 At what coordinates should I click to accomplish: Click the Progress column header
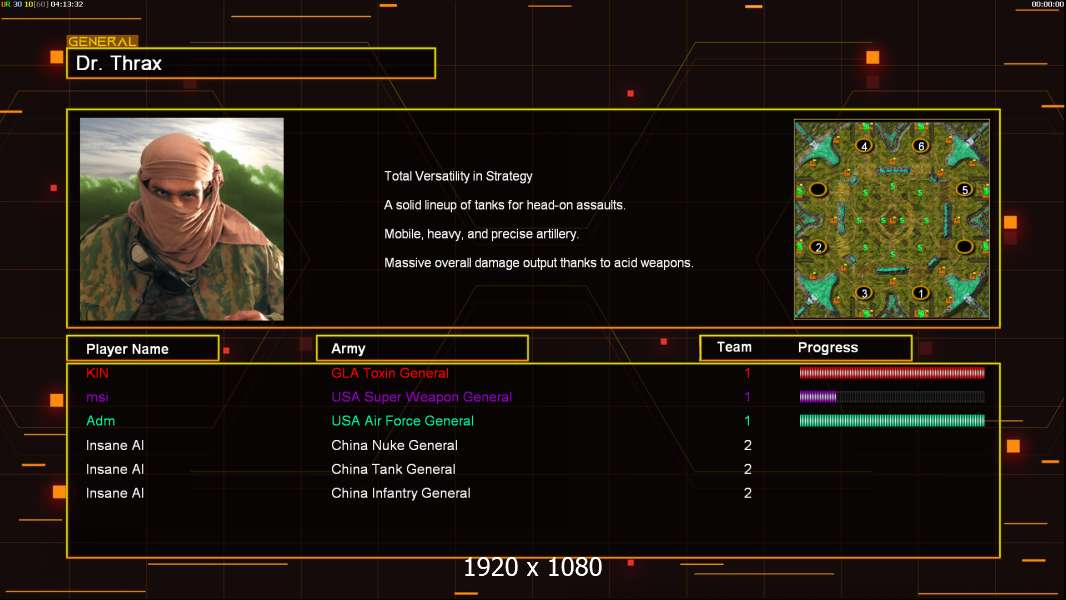[828, 347]
